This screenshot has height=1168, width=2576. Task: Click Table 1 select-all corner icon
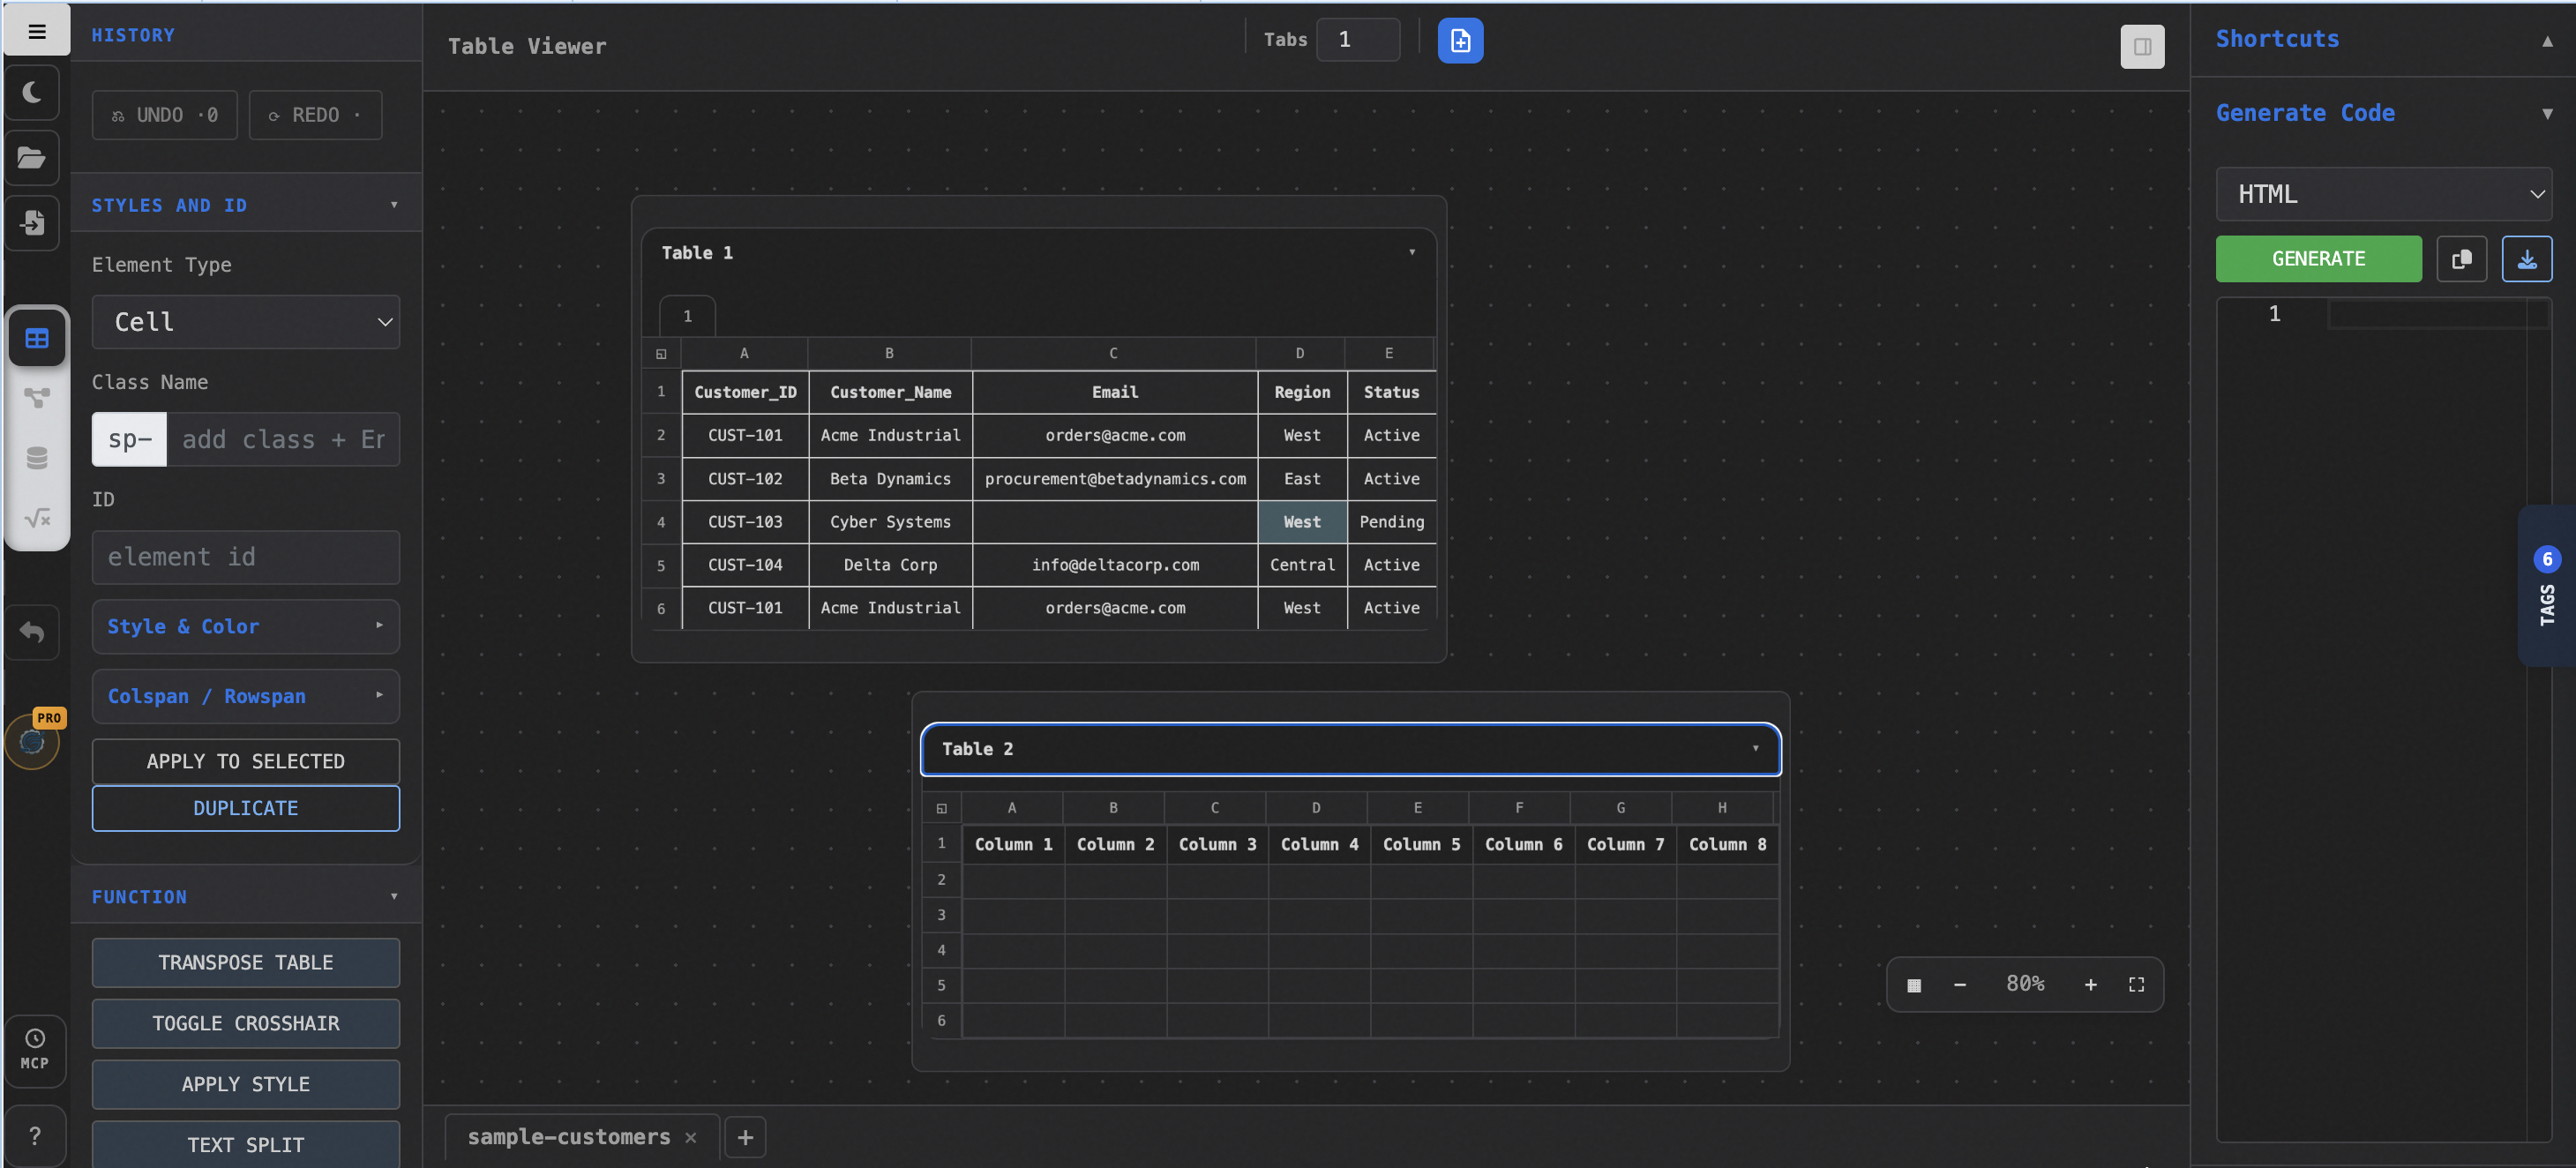pos(661,354)
